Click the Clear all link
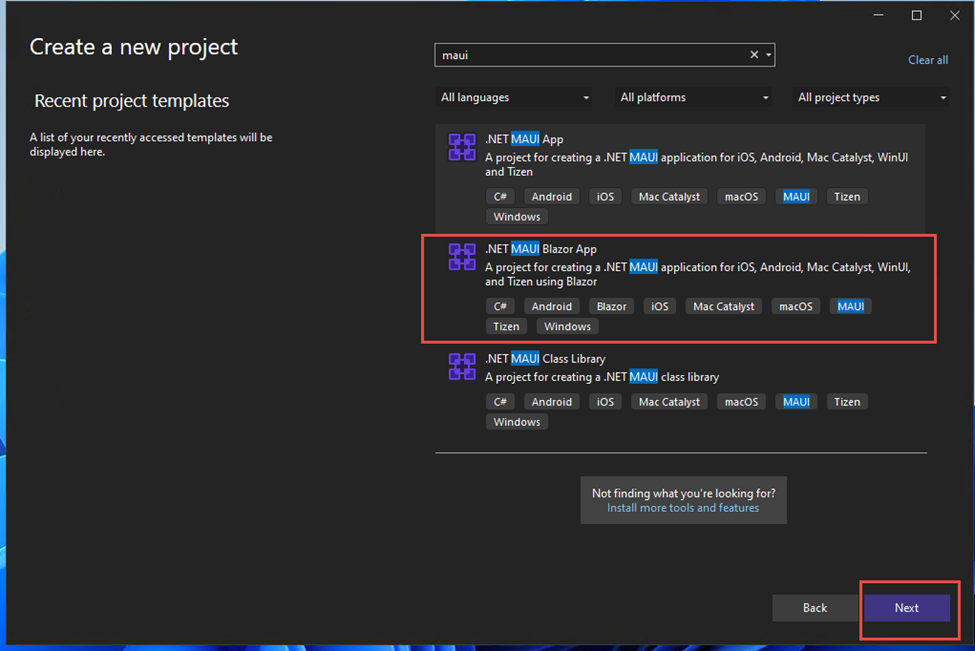The width and height of the screenshot is (975, 651). pyautogui.click(x=927, y=60)
